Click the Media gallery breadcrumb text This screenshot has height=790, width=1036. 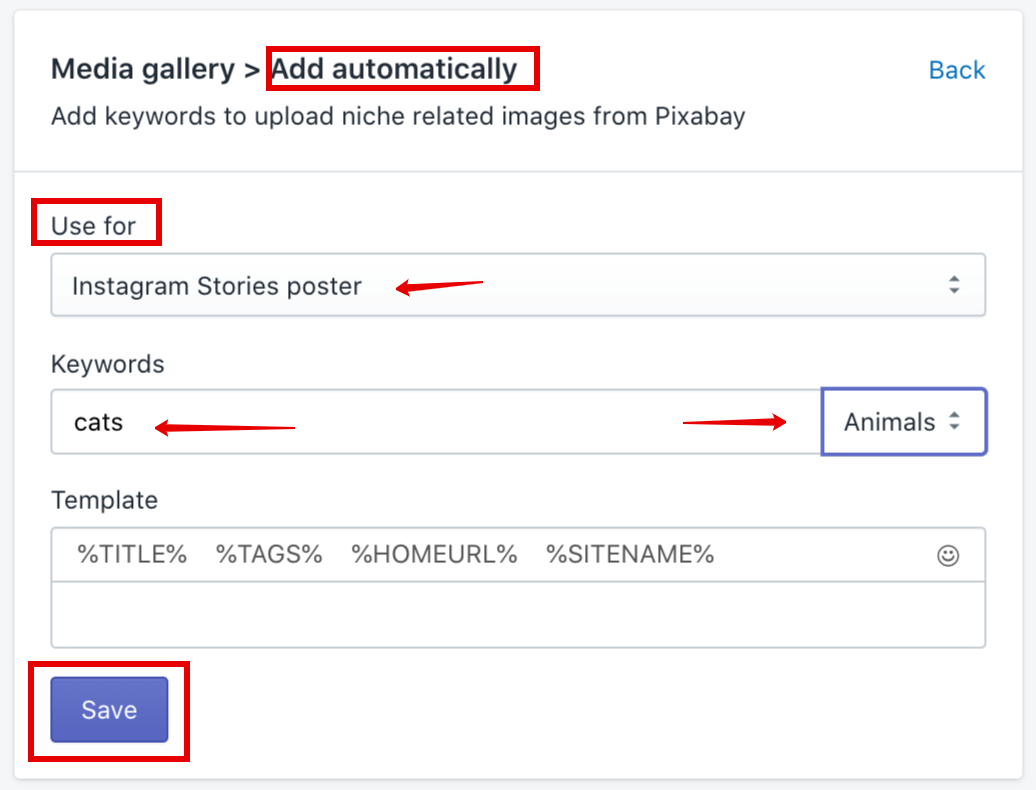[x=143, y=69]
